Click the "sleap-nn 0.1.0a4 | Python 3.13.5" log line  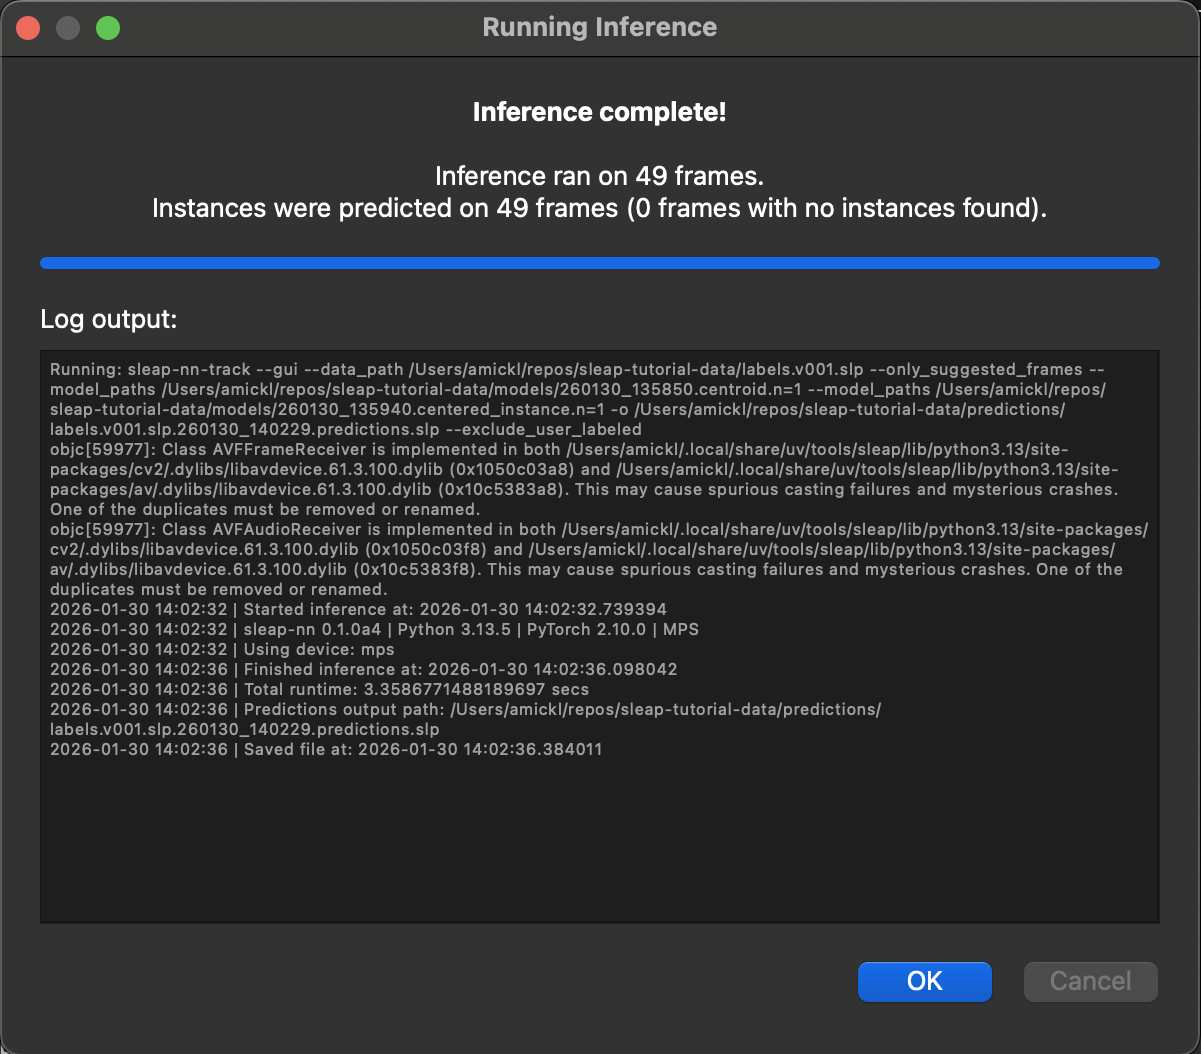(x=374, y=629)
